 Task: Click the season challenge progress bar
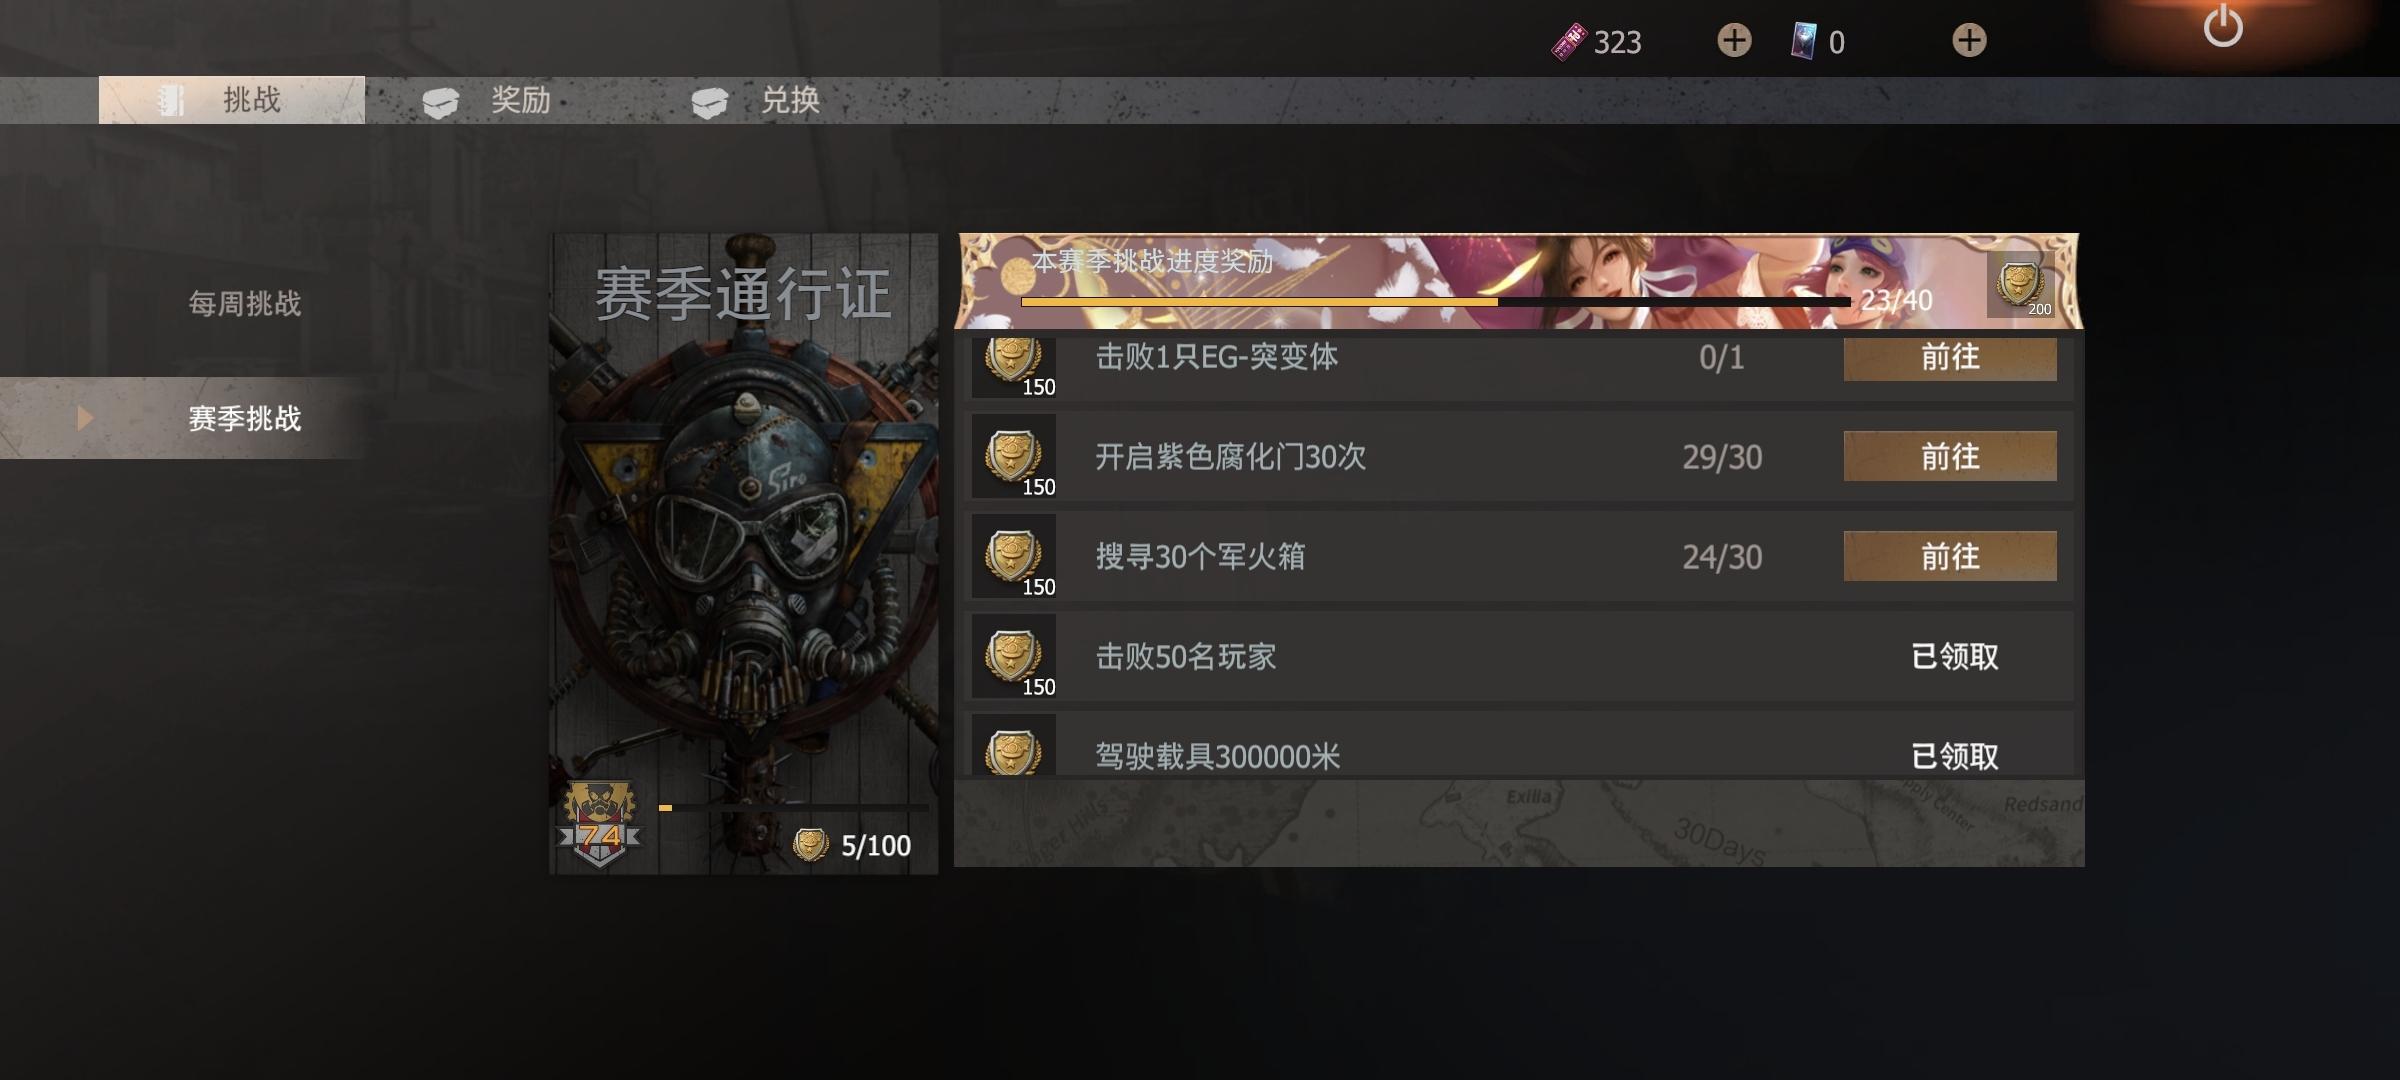click(x=1435, y=301)
